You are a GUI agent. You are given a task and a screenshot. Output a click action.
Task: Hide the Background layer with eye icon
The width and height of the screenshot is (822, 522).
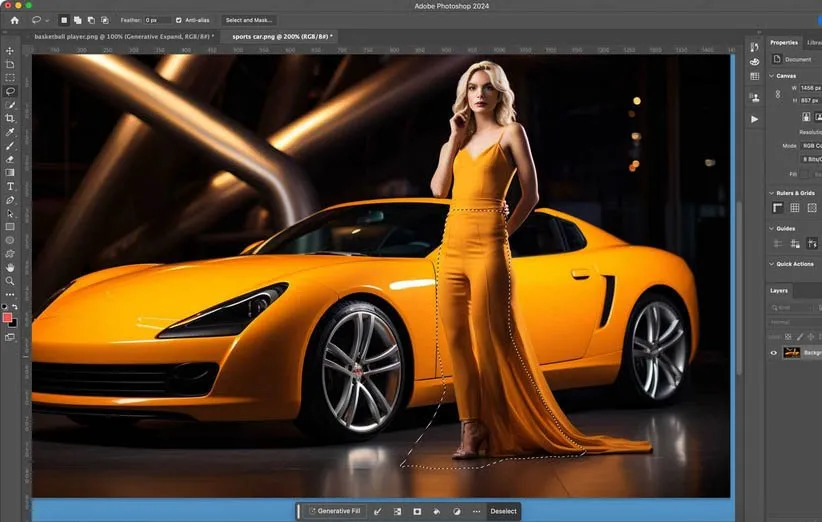[x=773, y=353]
